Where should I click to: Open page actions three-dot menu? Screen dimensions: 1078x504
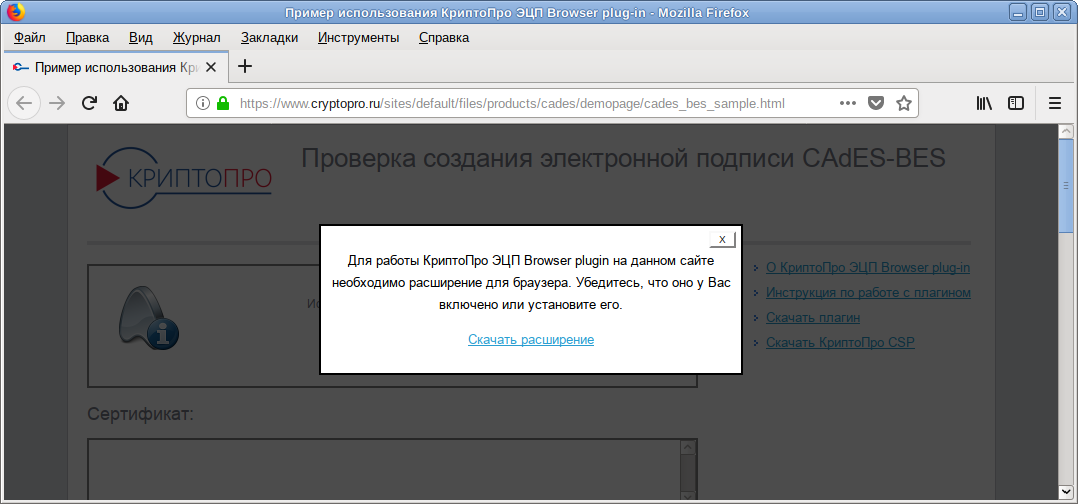point(848,103)
